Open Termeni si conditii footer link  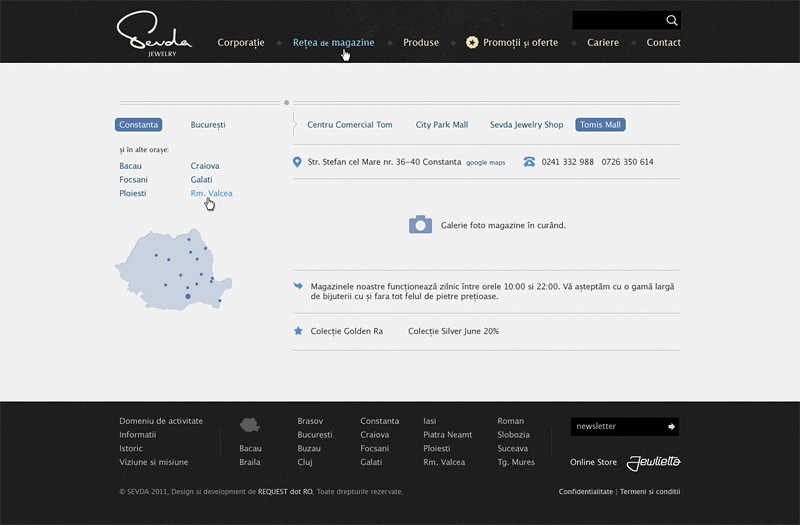tap(650, 492)
